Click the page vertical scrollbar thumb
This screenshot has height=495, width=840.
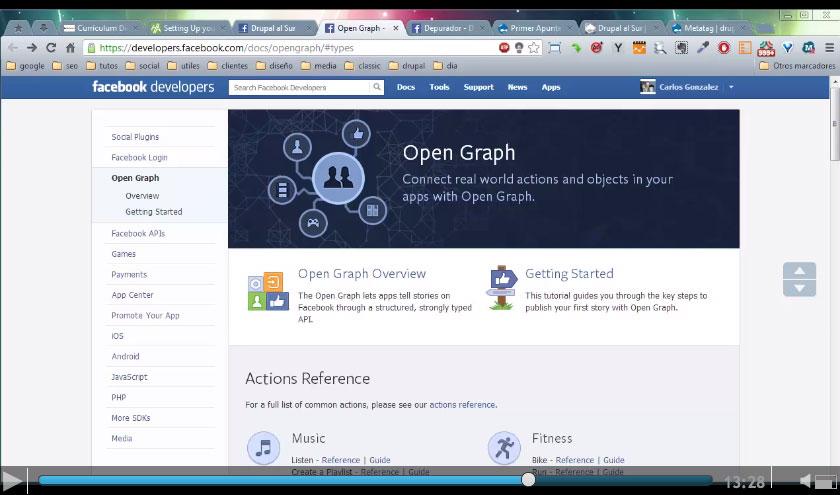[835, 123]
